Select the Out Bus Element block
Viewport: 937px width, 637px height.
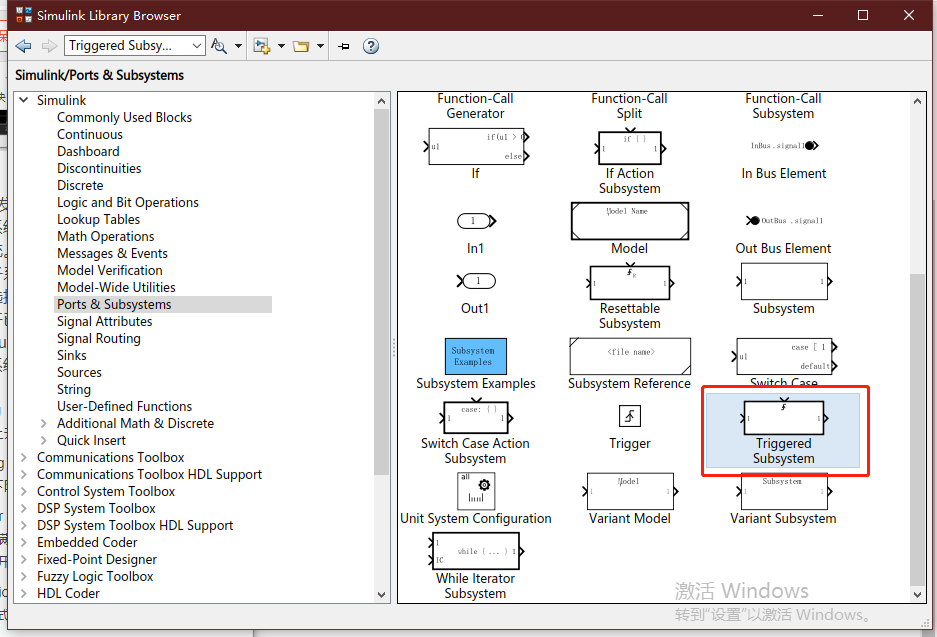[784, 220]
